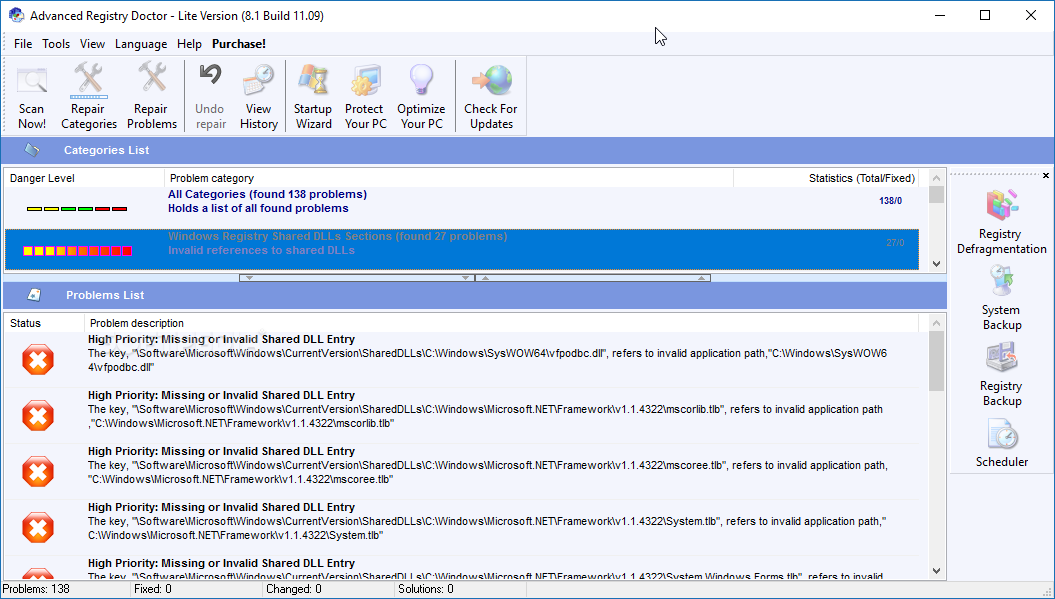The image size is (1055, 599).
Task: Click error status icon for mscoree.tlb entry
Action: [x=38, y=471]
